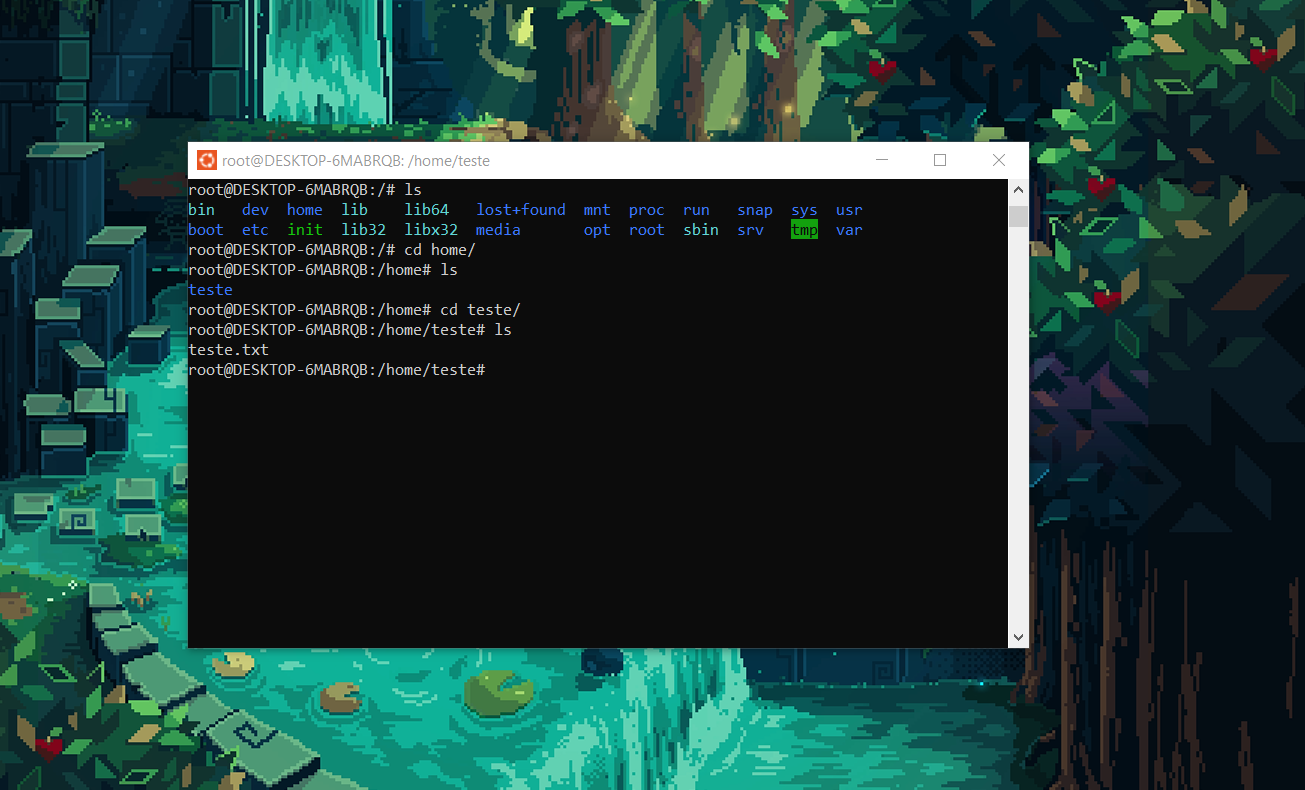Click the 'boot' directory name
1305x790 pixels.
[x=206, y=230]
